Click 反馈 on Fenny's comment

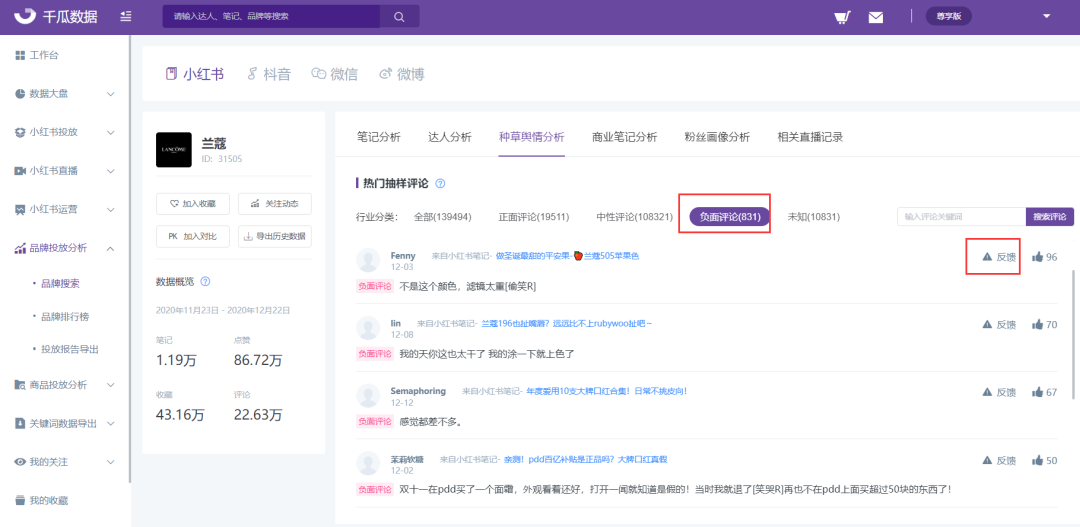[999, 257]
